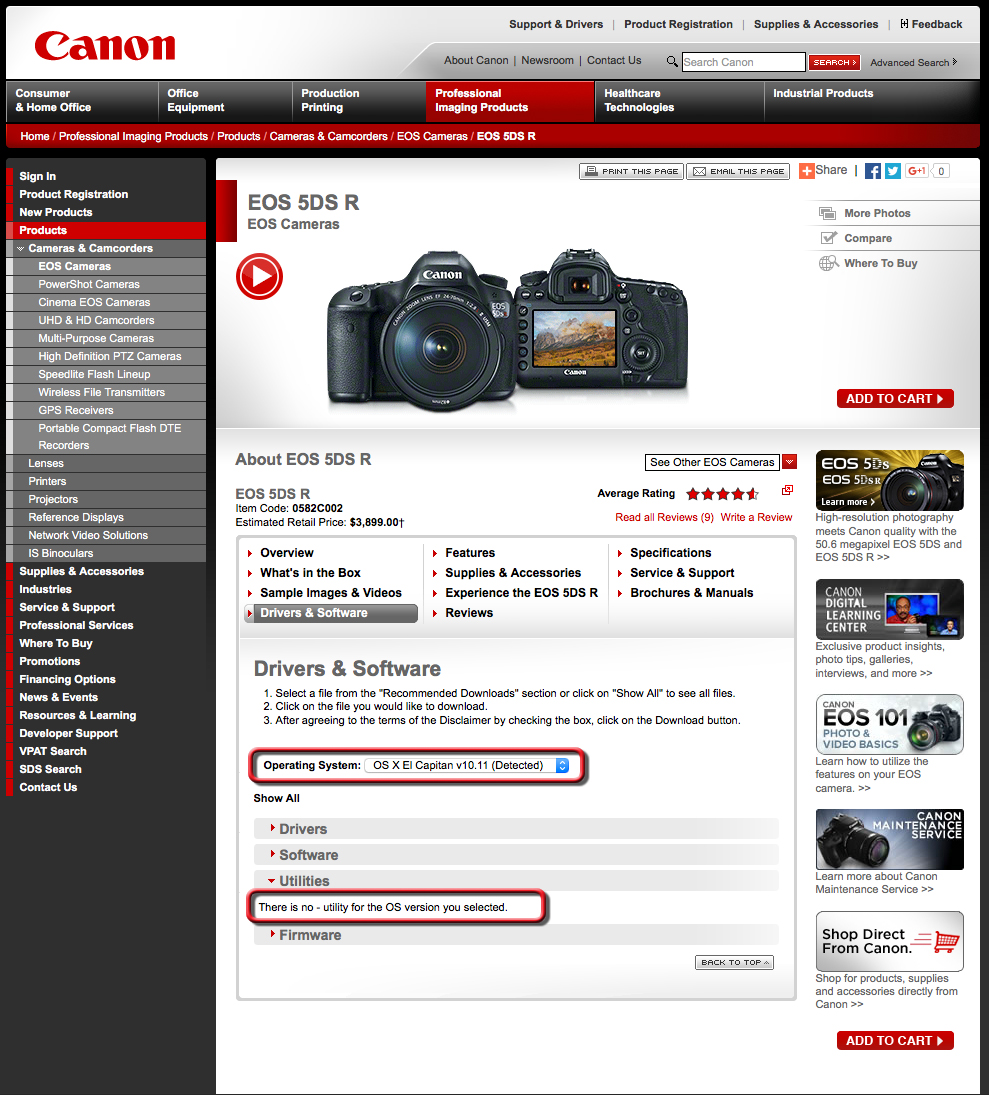Click the Canon logo
This screenshot has height=1095, width=989.
pyautogui.click(x=105, y=47)
